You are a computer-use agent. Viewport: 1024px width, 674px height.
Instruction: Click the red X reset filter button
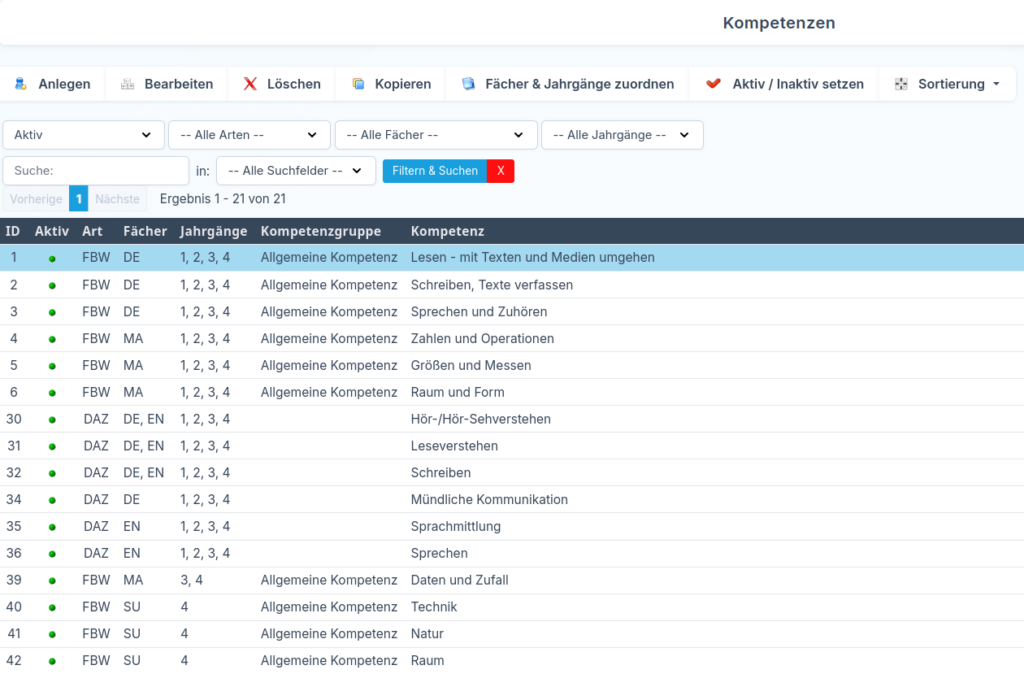pyautogui.click(x=500, y=171)
